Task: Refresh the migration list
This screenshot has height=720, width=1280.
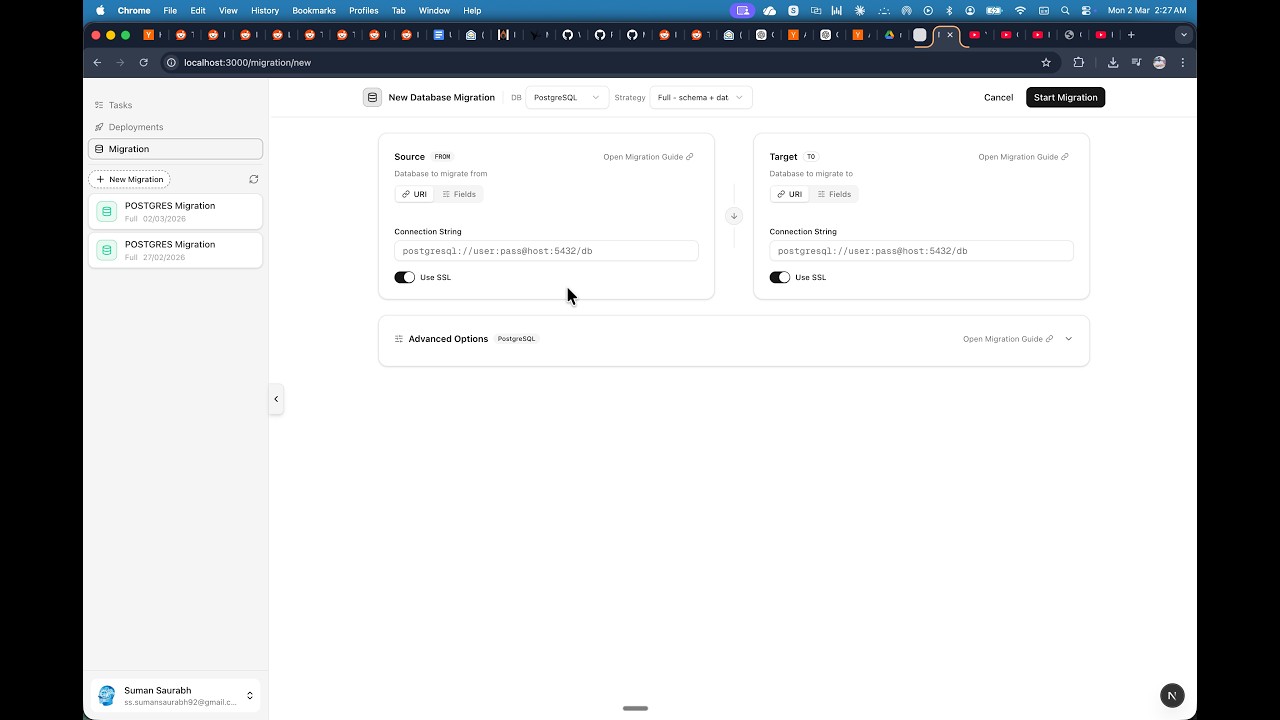Action: (x=253, y=179)
